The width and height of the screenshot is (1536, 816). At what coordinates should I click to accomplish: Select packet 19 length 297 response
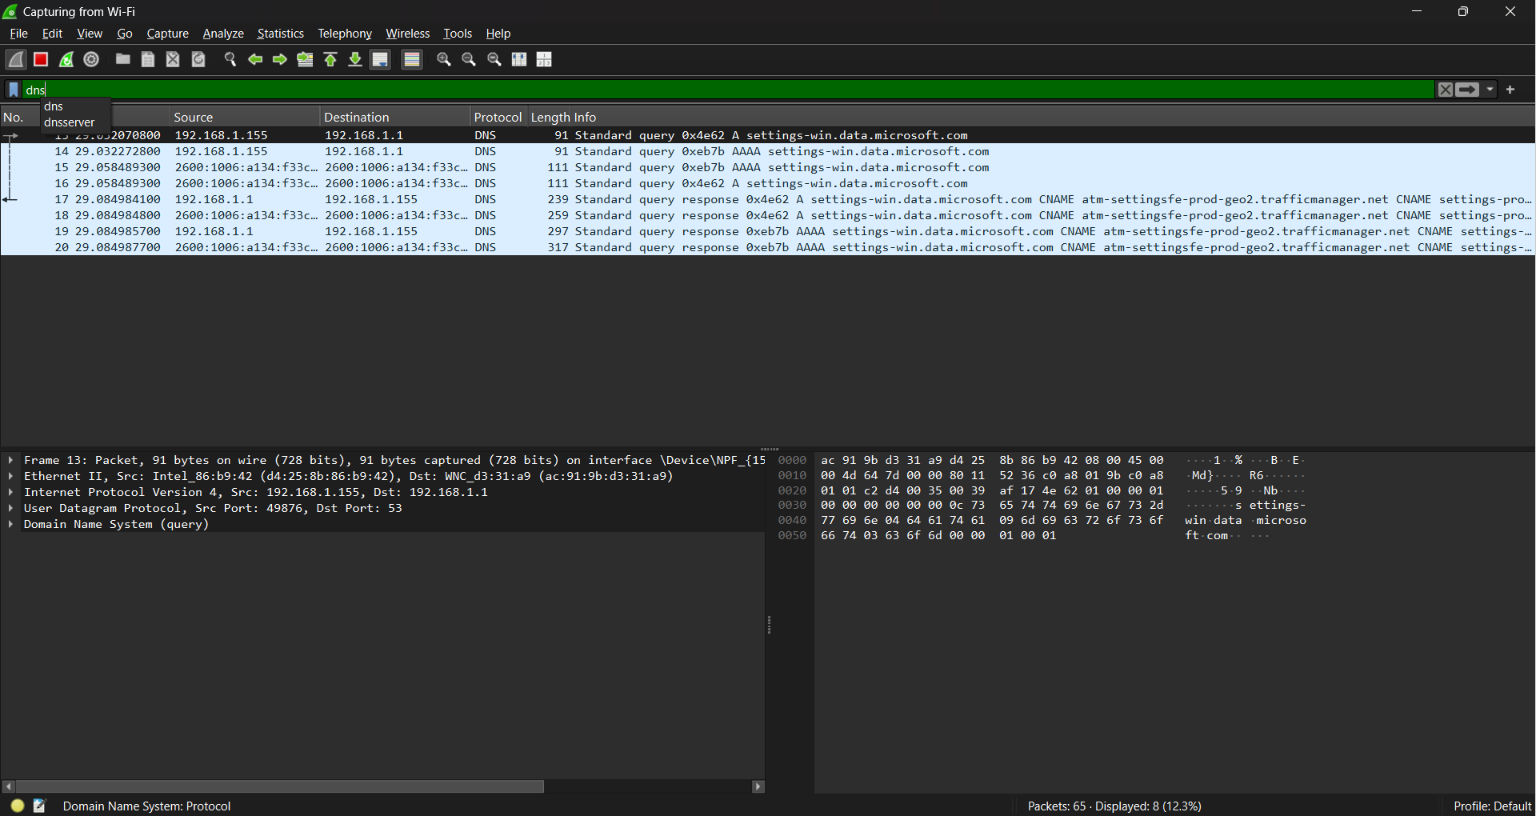coord(768,232)
